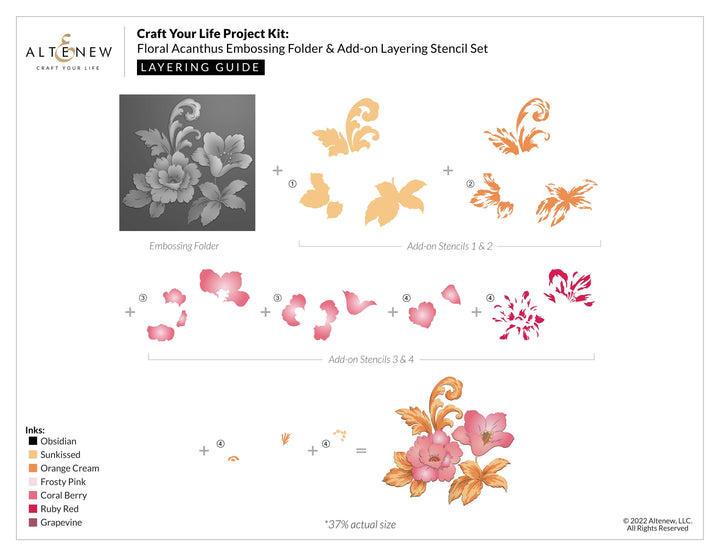Click the circled number 1 icon
The height and width of the screenshot is (556, 720).
[x=292, y=184]
